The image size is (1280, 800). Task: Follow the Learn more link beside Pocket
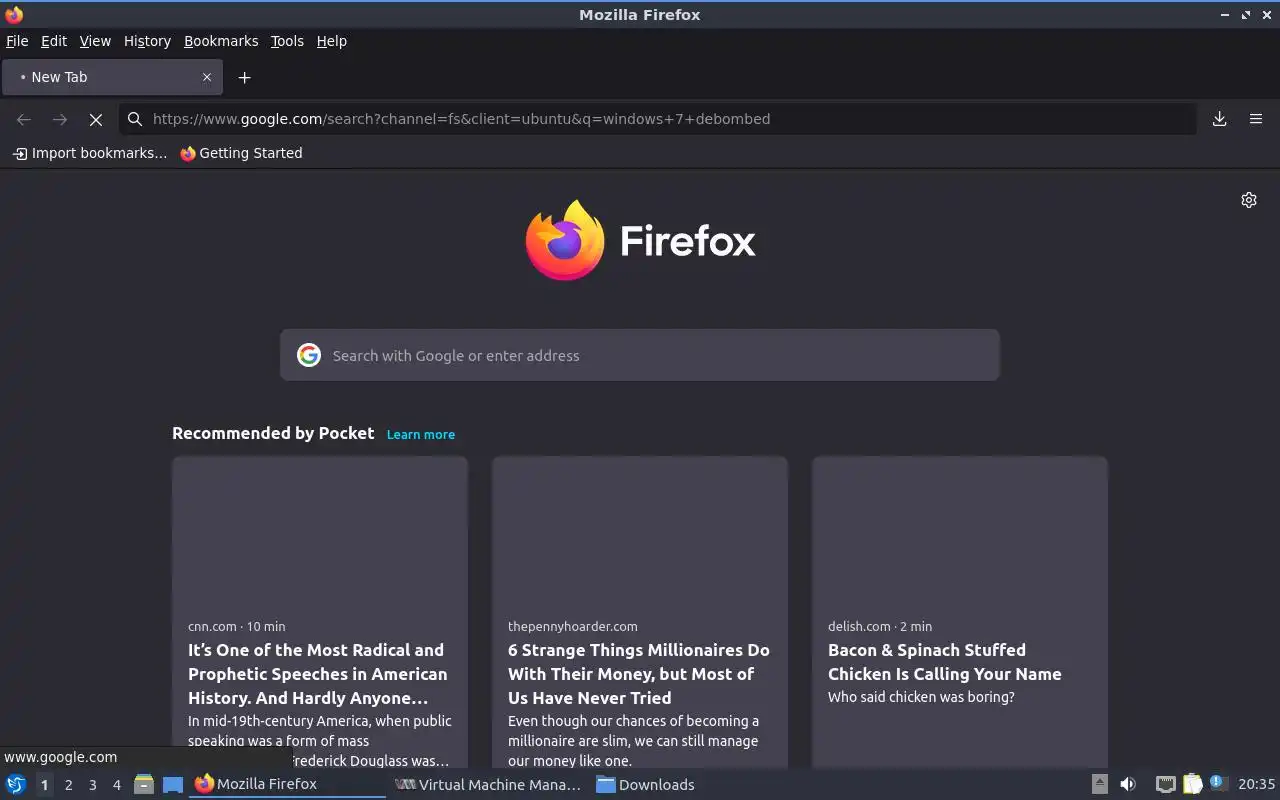(x=421, y=434)
